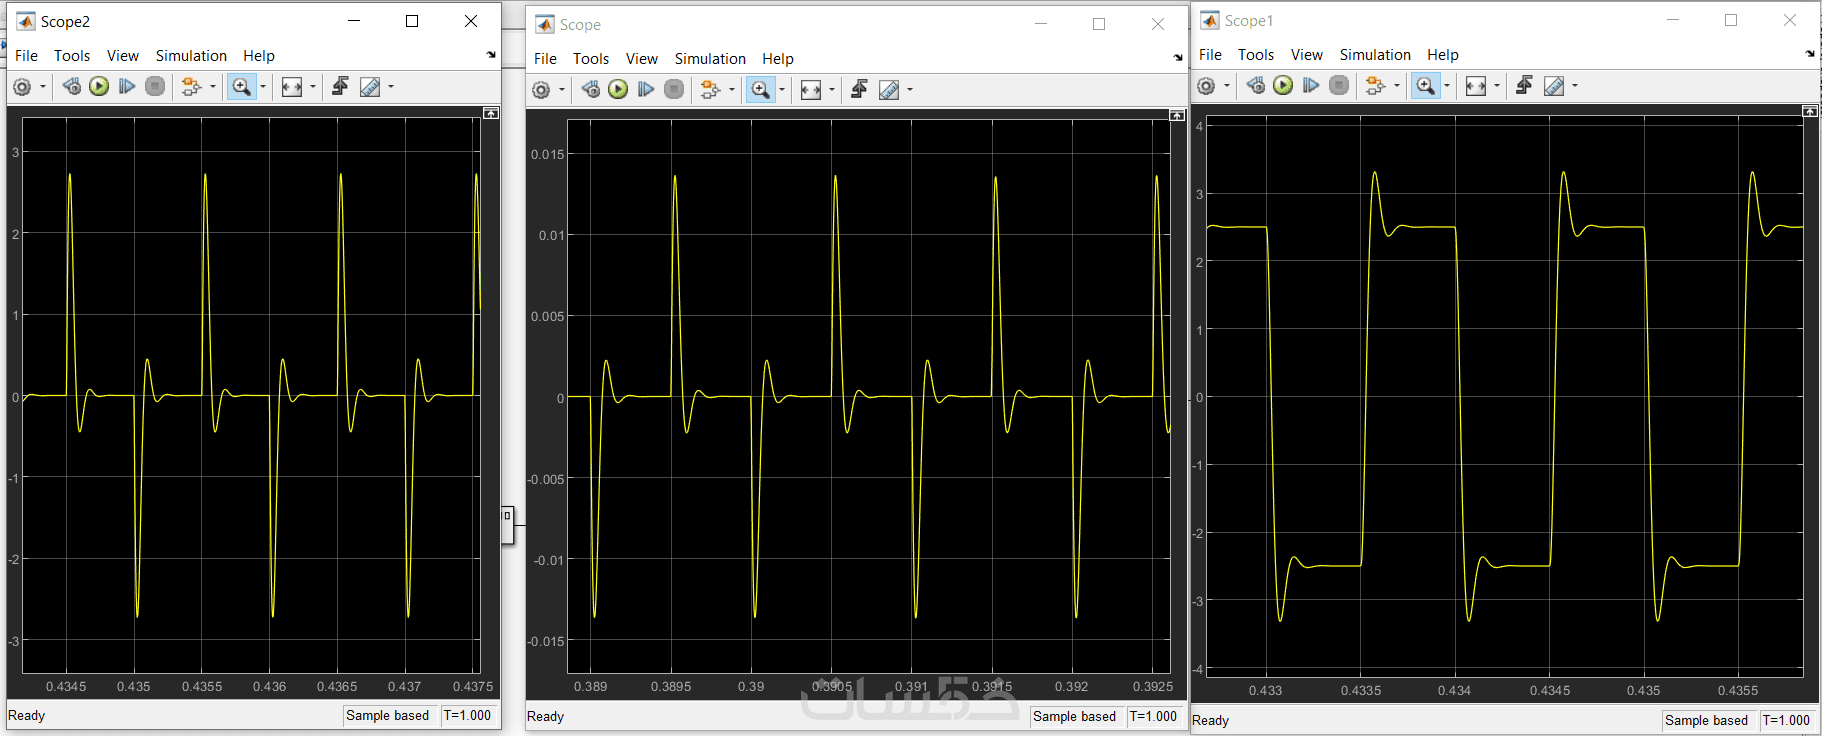
Task: Click Scale Axes Limits icon in Scope2
Action: (x=292, y=87)
